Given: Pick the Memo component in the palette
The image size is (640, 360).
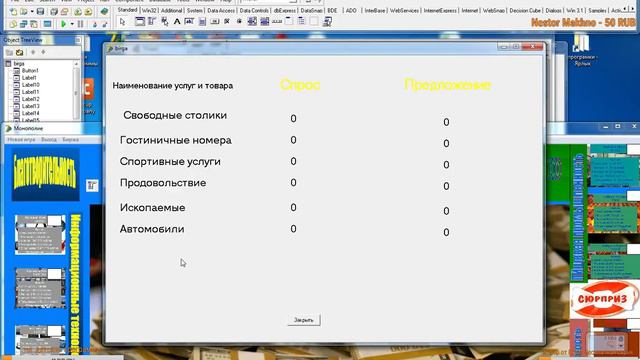Looking at the screenshot, I should pyautogui.click(x=202, y=21).
